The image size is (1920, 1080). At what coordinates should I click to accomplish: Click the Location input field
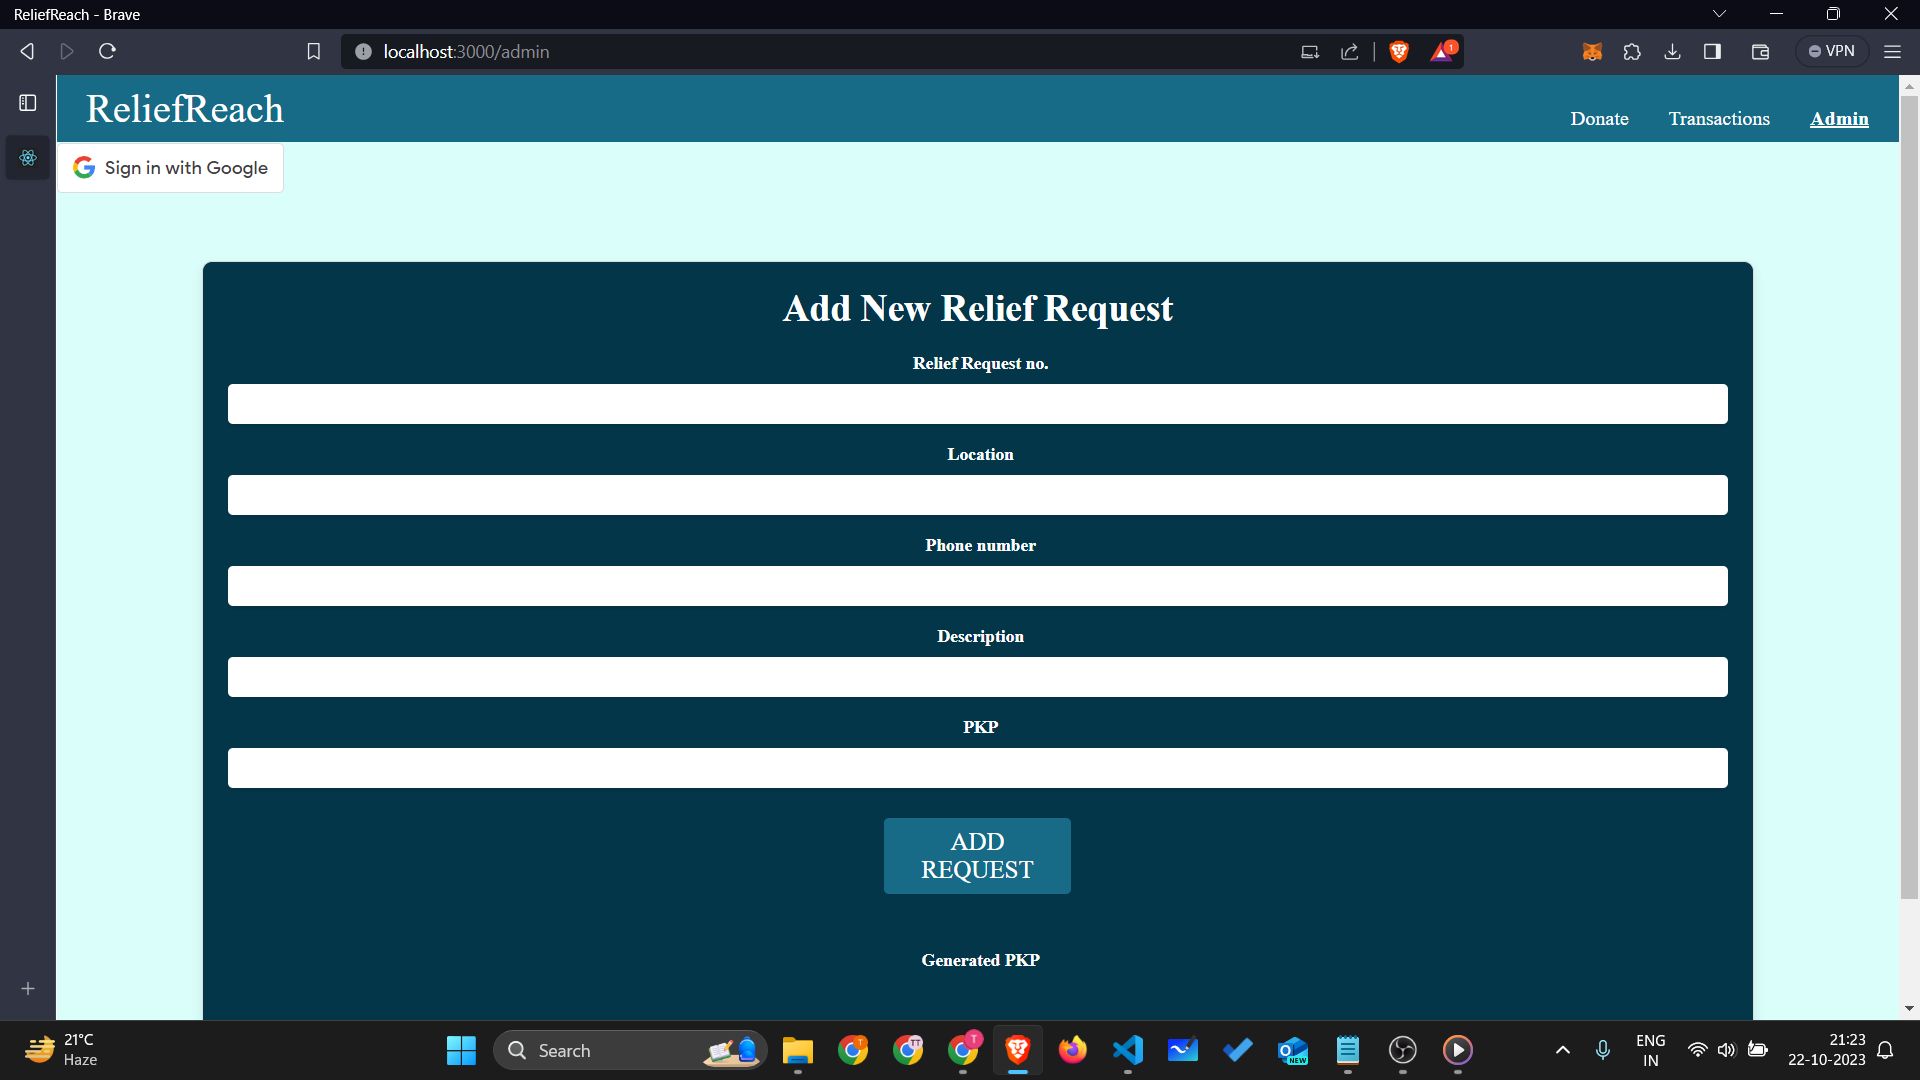977,495
